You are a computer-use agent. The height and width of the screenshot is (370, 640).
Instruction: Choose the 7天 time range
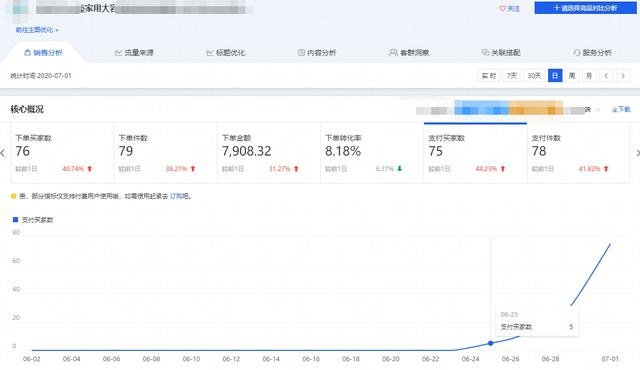pos(511,75)
